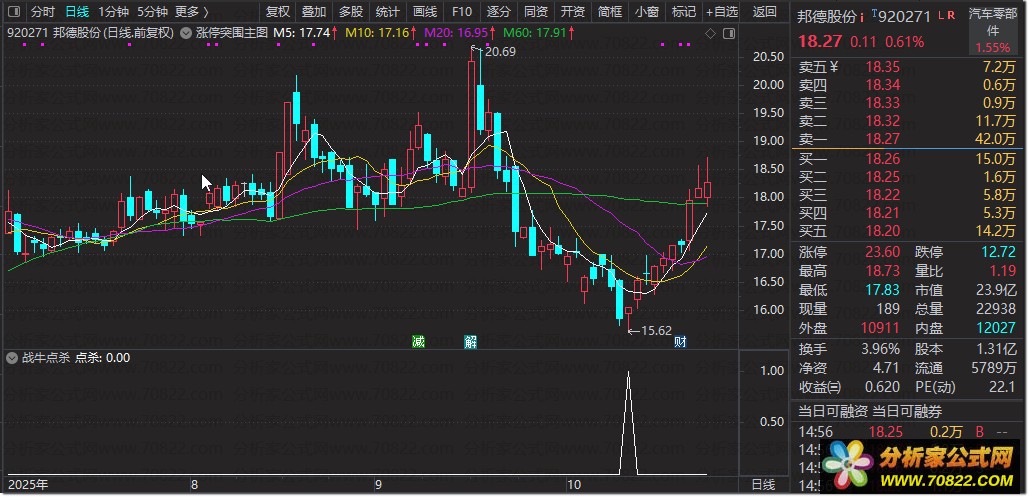Toggle the left sidebar panel icon
The height and width of the screenshot is (497, 1030).
(x=13, y=12)
